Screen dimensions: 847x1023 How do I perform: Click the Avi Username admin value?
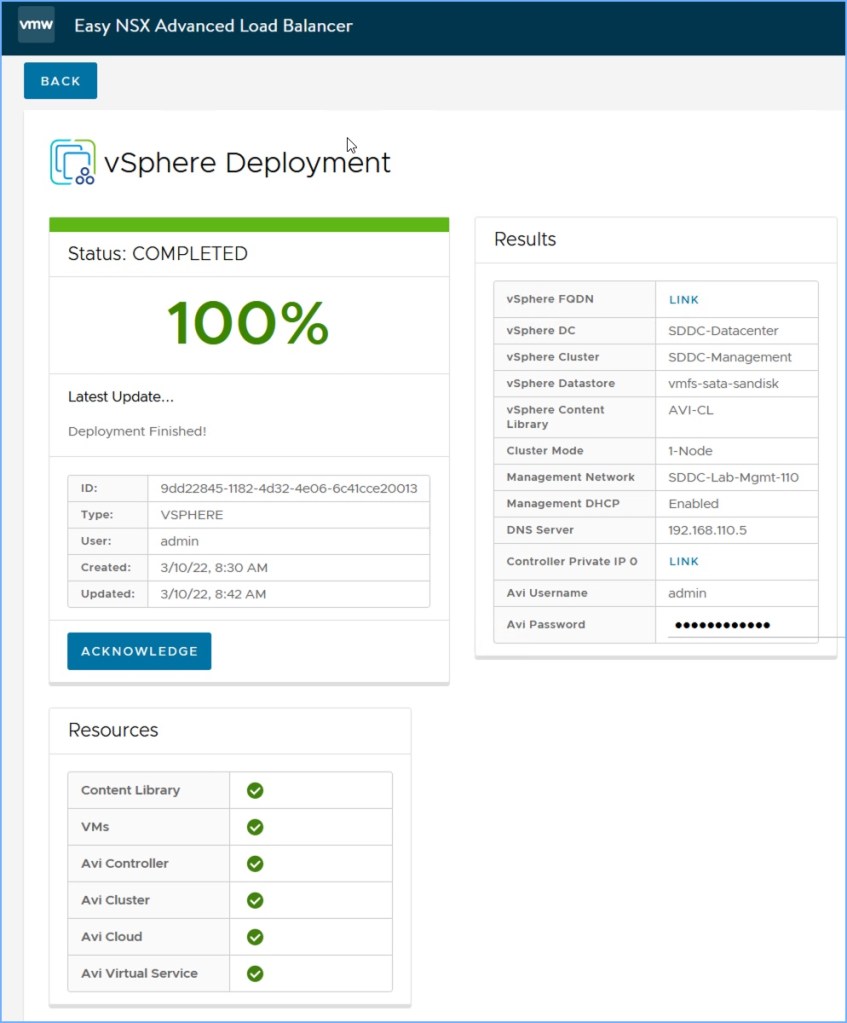click(687, 593)
